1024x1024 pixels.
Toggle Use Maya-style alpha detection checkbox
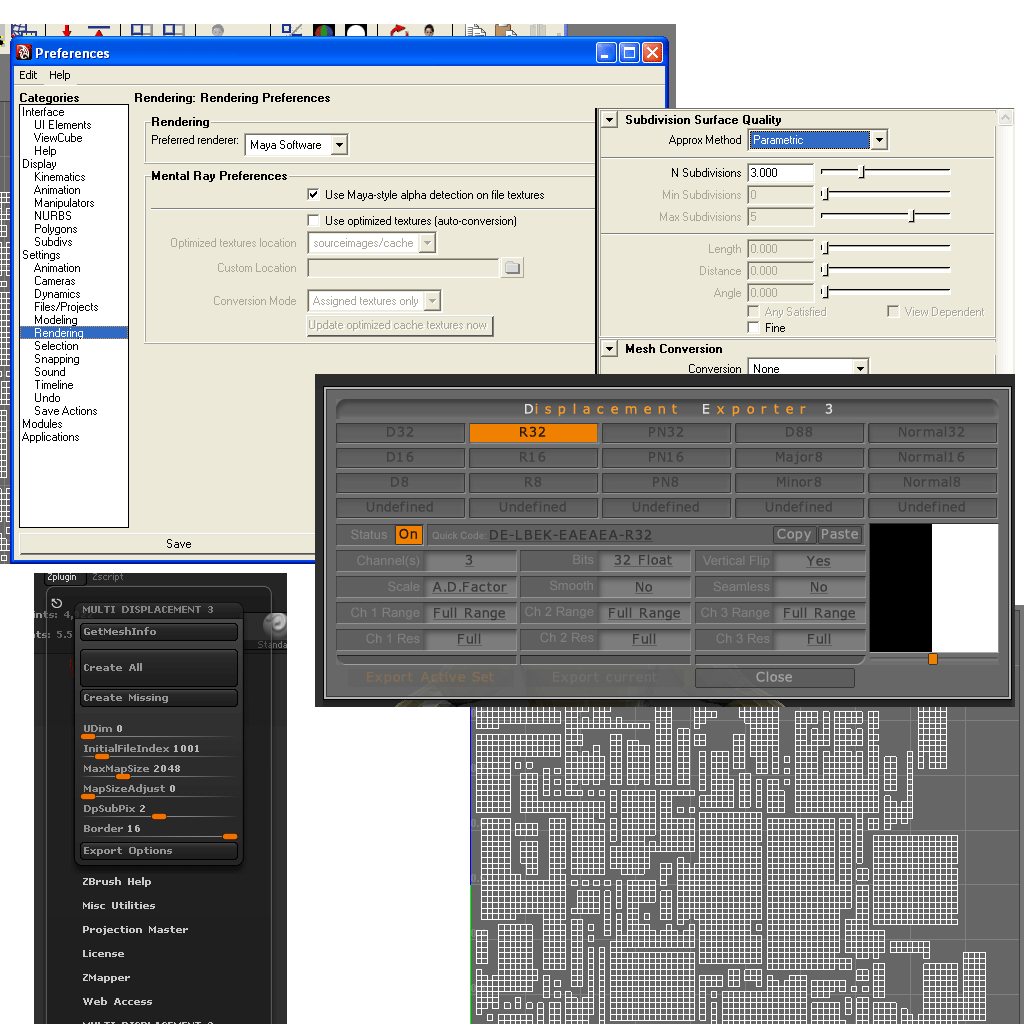pos(313,195)
